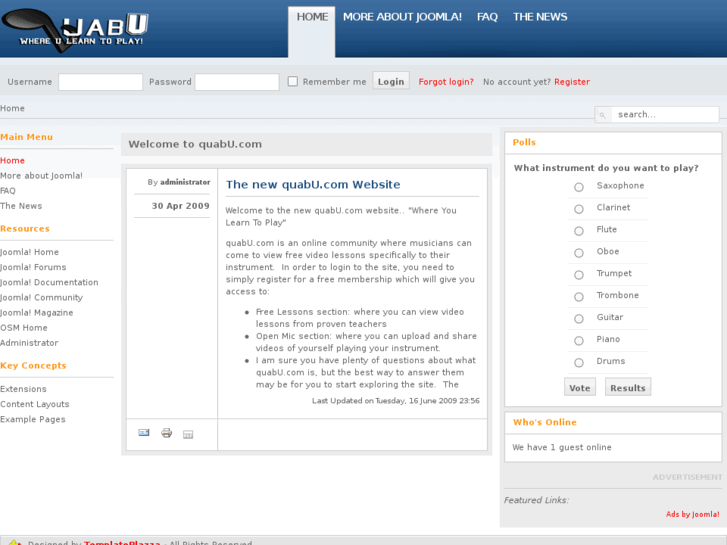Tick the Remember me checkbox
This screenshot has height=545, width=727.
(x=293, y=82)
